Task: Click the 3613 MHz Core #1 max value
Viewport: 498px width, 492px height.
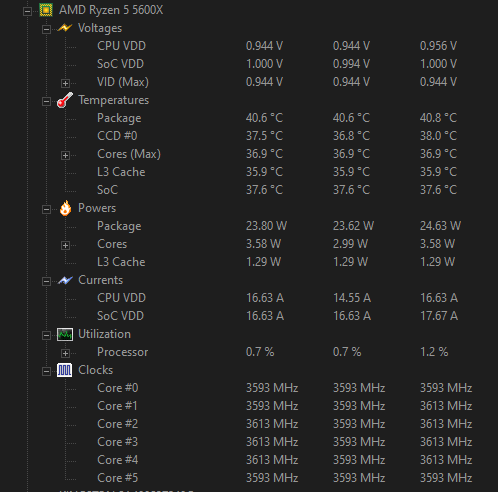Action: tap(446, 406)
